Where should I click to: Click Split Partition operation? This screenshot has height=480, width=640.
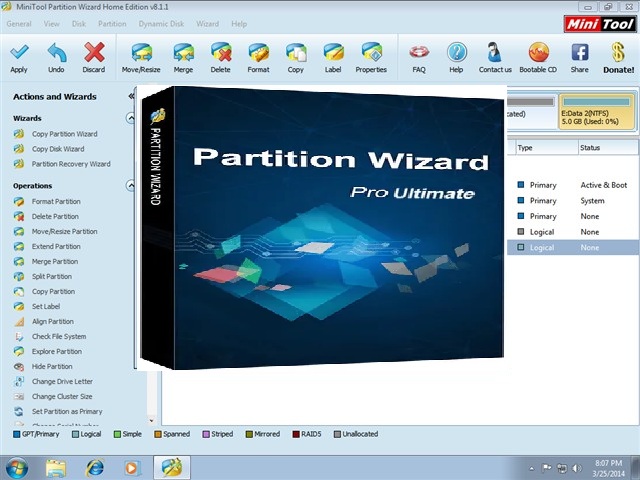[x=52, y=277]
